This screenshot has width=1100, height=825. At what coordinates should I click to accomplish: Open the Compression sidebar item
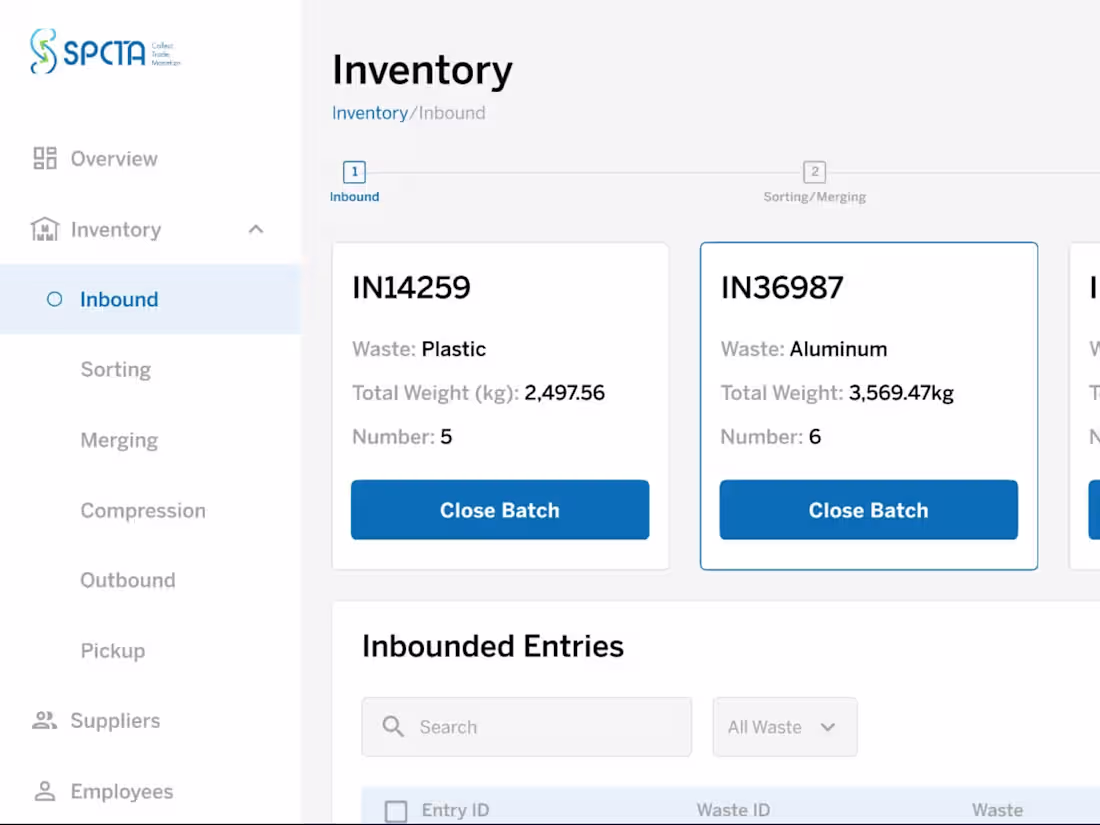(x=143, y=510)
